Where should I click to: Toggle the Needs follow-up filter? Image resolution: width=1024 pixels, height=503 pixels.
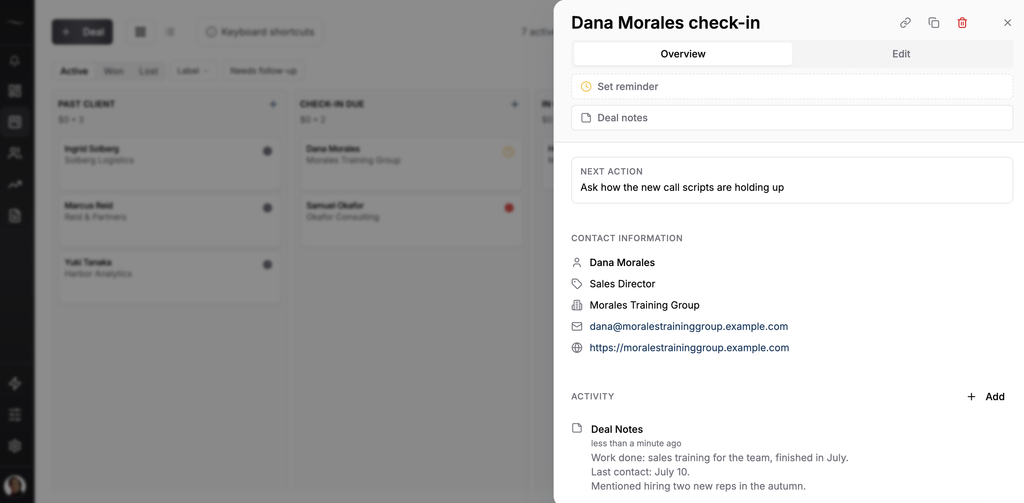coord(263,71)
